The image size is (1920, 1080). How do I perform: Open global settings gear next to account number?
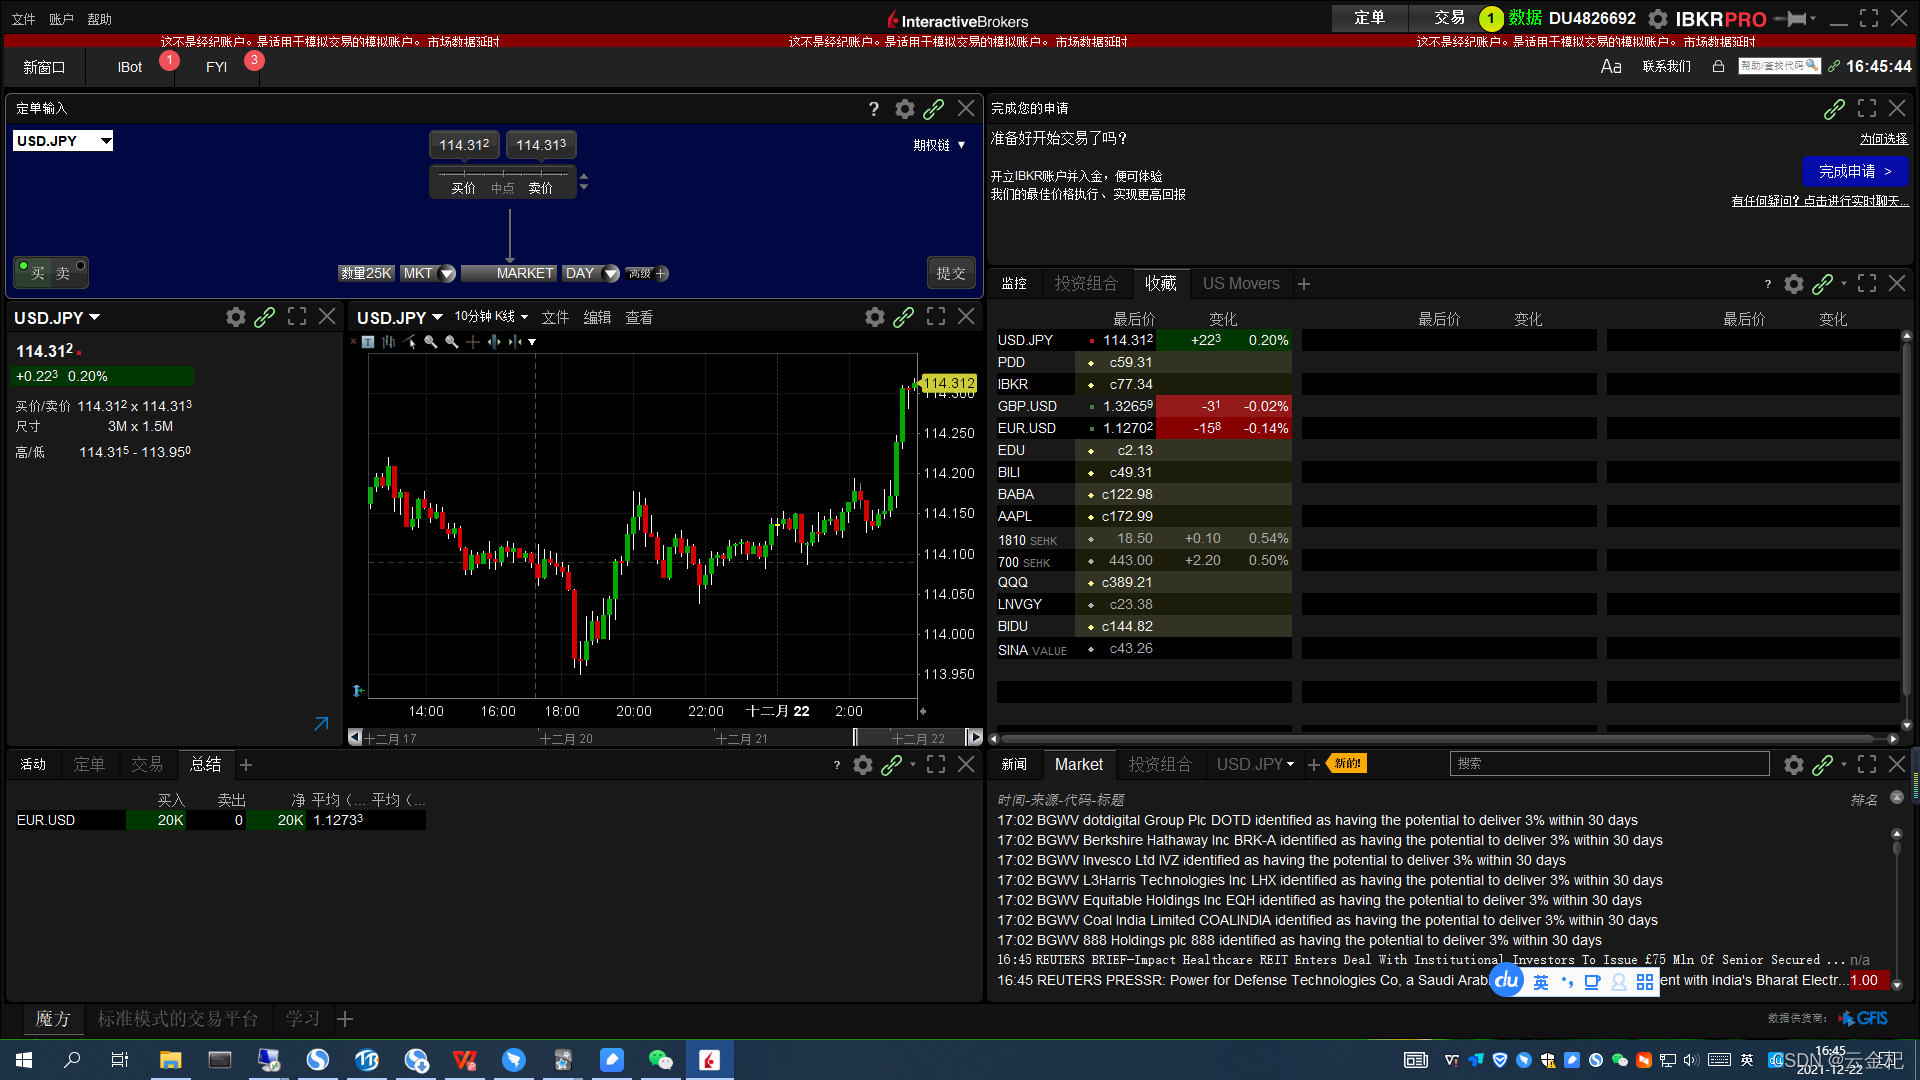(1658, 19)
